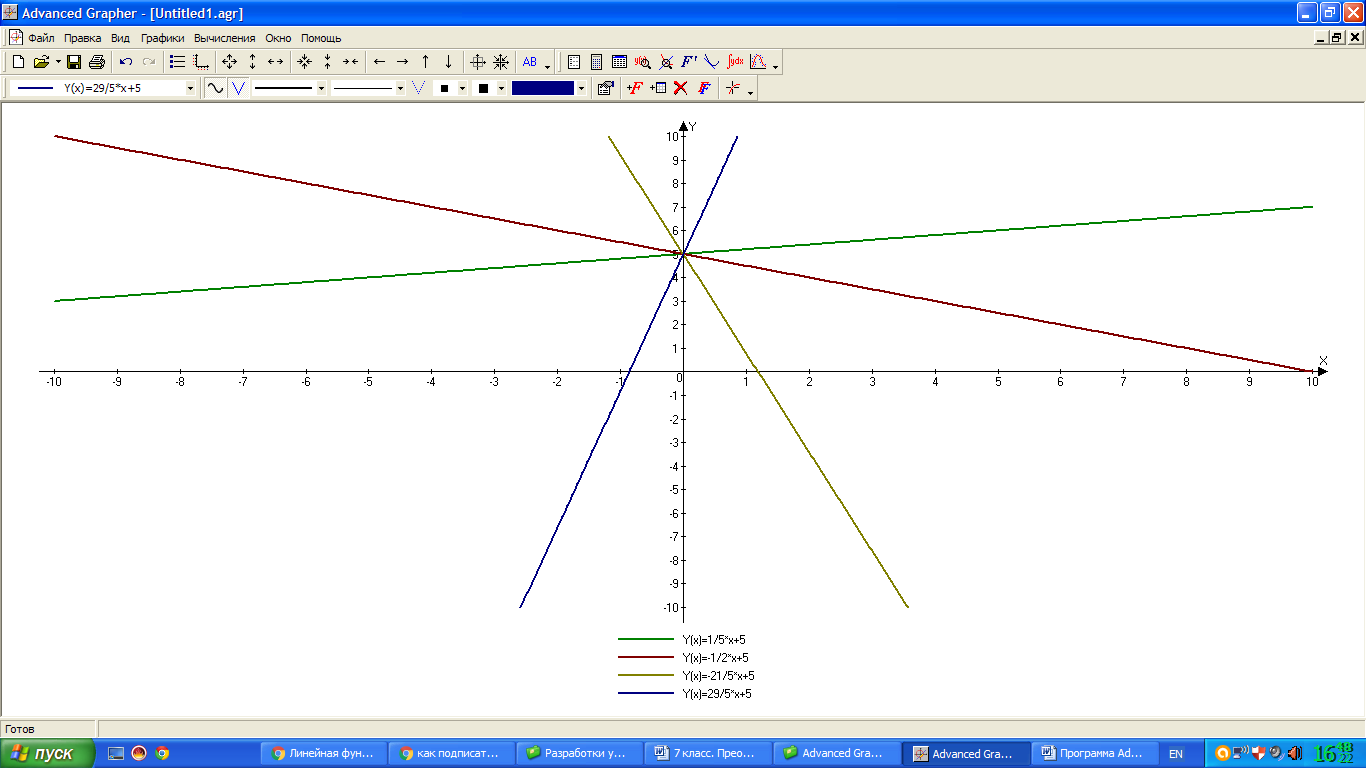This screenshot has width=1366, height=768.
Task: Expand the first toolbar's overflow arrow after regression icon
Action: 776,65
